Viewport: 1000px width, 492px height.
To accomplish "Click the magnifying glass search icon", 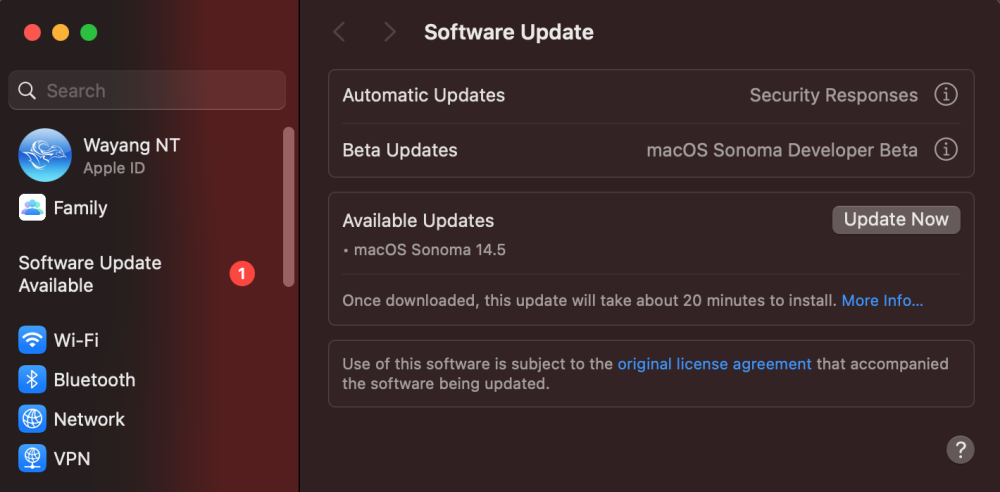I will (x=27, y=91).
